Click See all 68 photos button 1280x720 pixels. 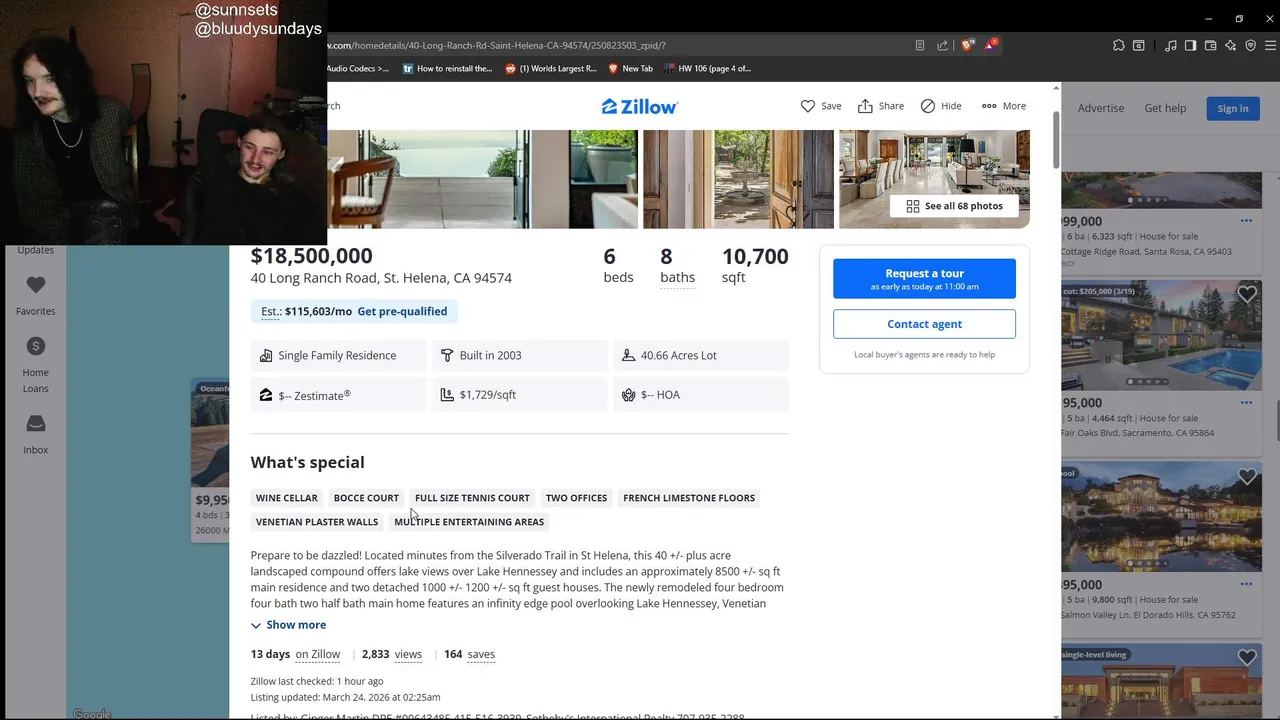tap(954, 206)
